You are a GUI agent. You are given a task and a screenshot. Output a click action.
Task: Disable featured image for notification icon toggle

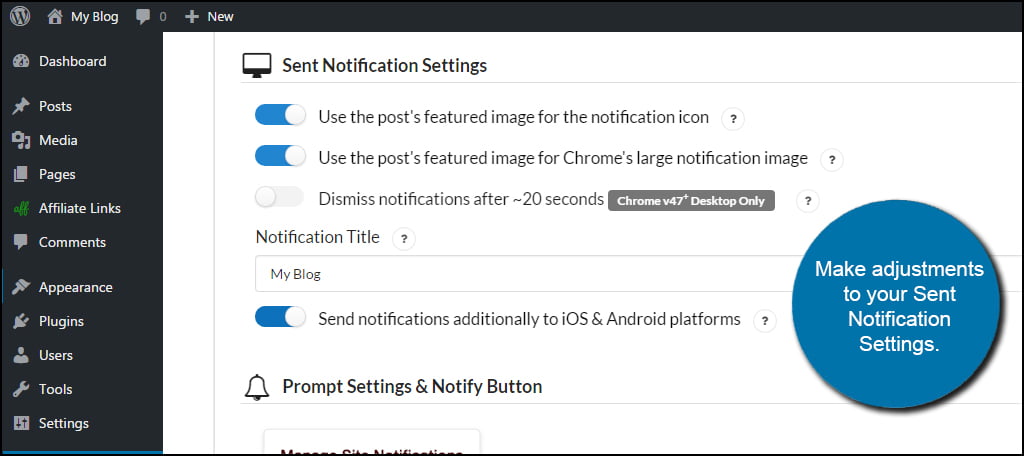(x=280, y=116)
